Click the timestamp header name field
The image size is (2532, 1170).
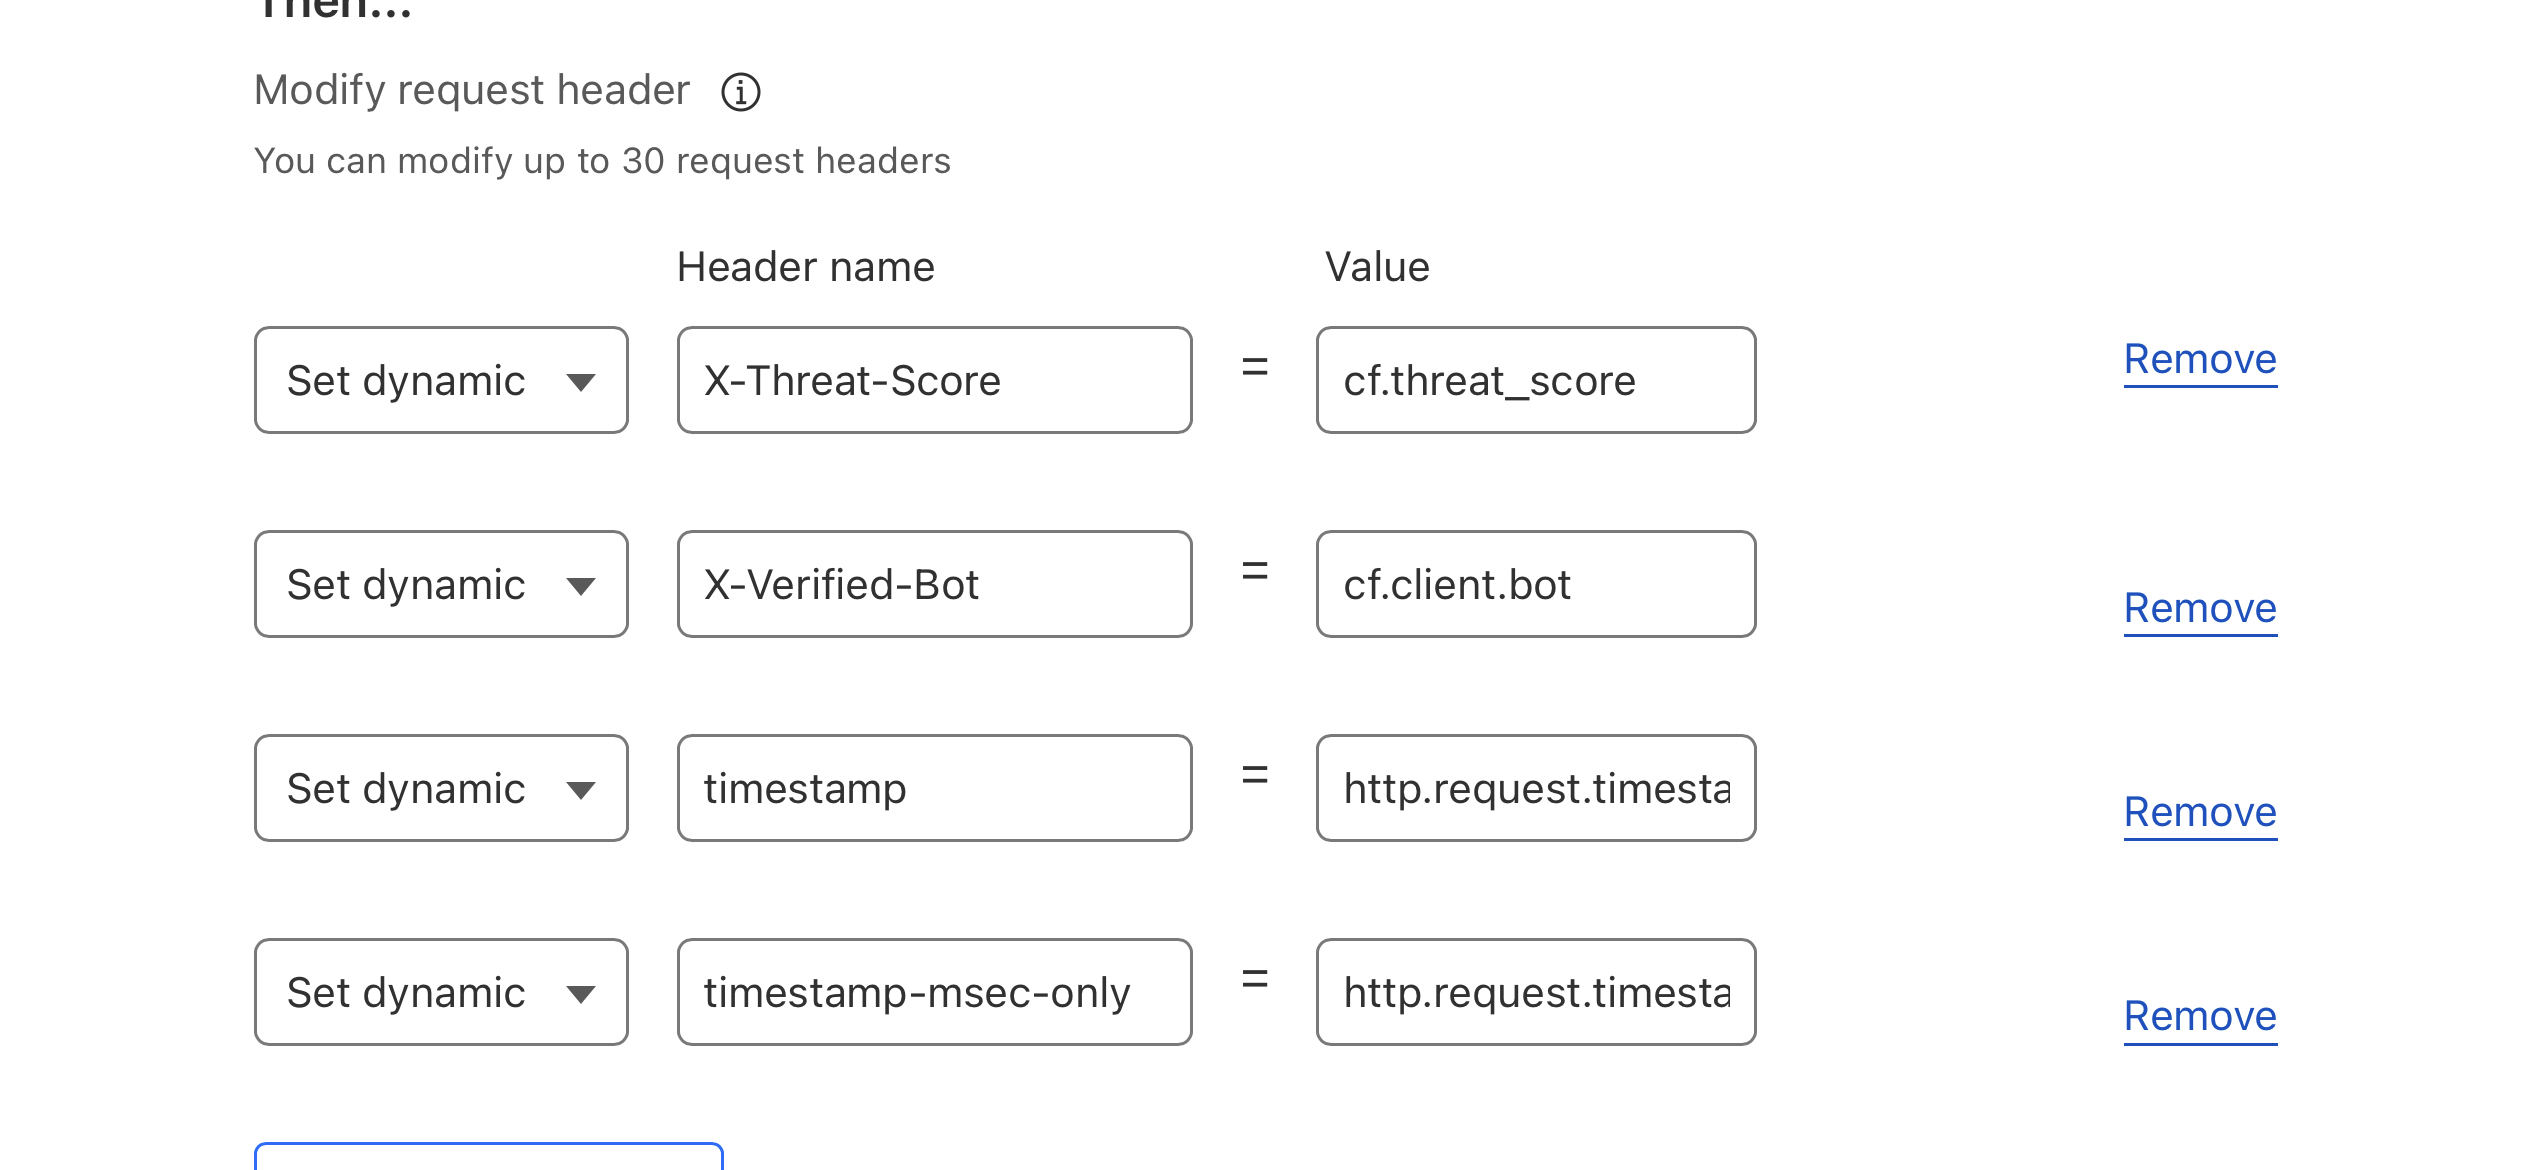pyautogui.click(x=934, y=788)
